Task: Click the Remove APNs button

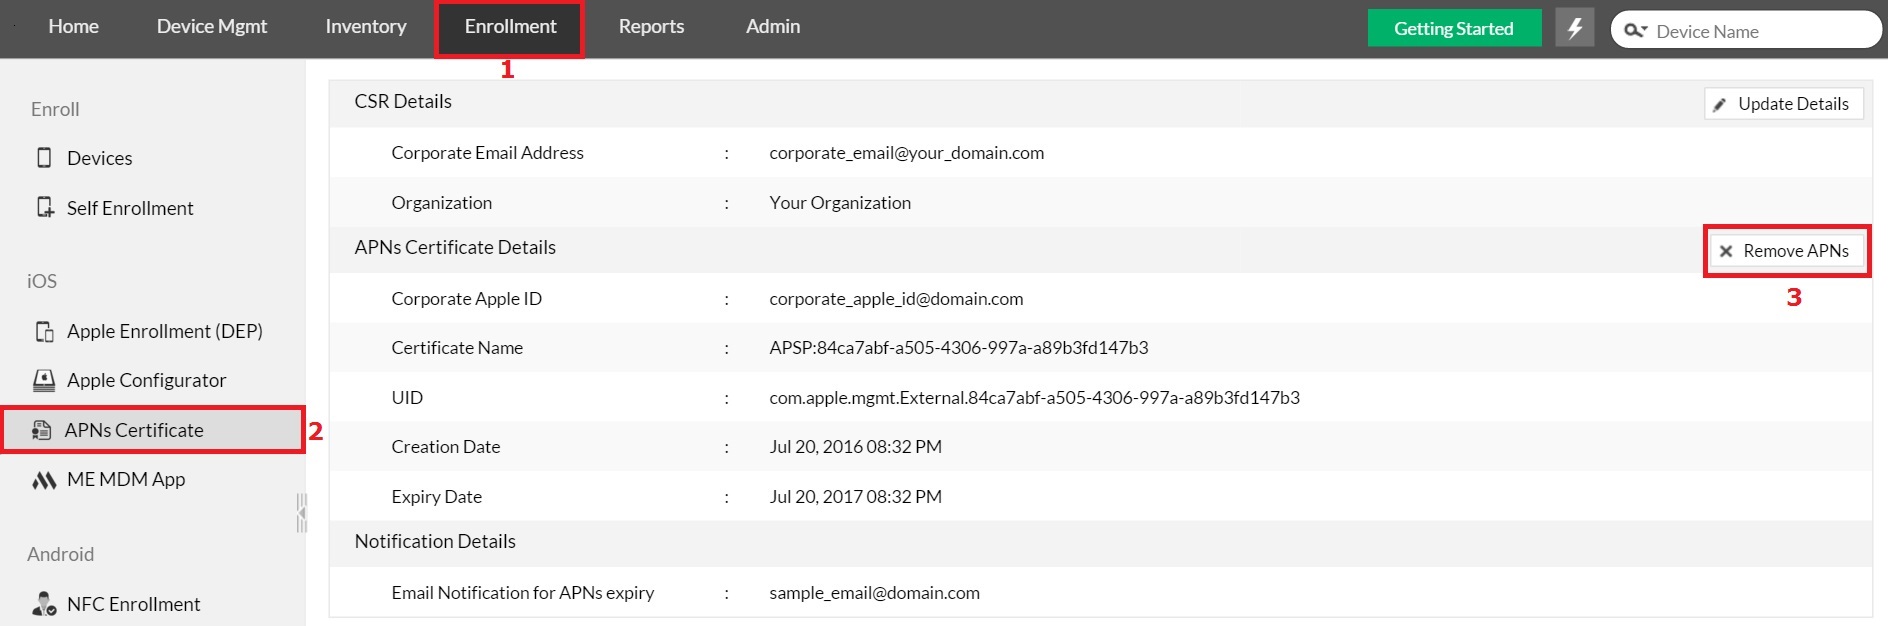Action: pyautogui.click(x=1786, y=251)
